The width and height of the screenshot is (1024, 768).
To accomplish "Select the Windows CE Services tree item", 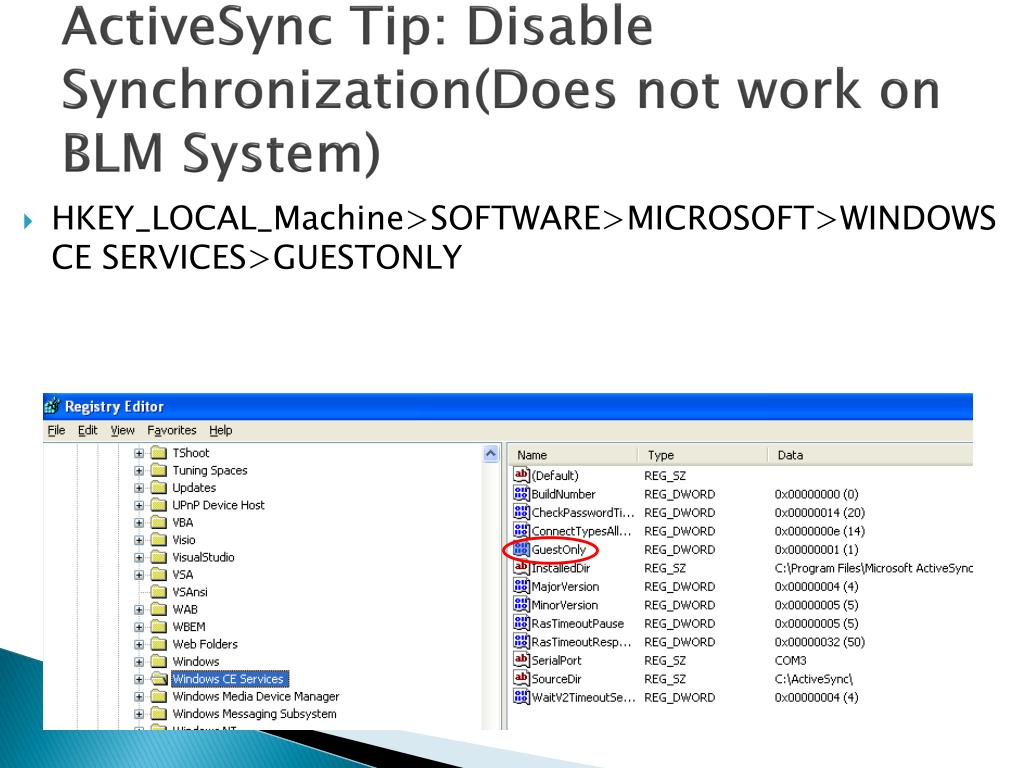I will (229, 679).
